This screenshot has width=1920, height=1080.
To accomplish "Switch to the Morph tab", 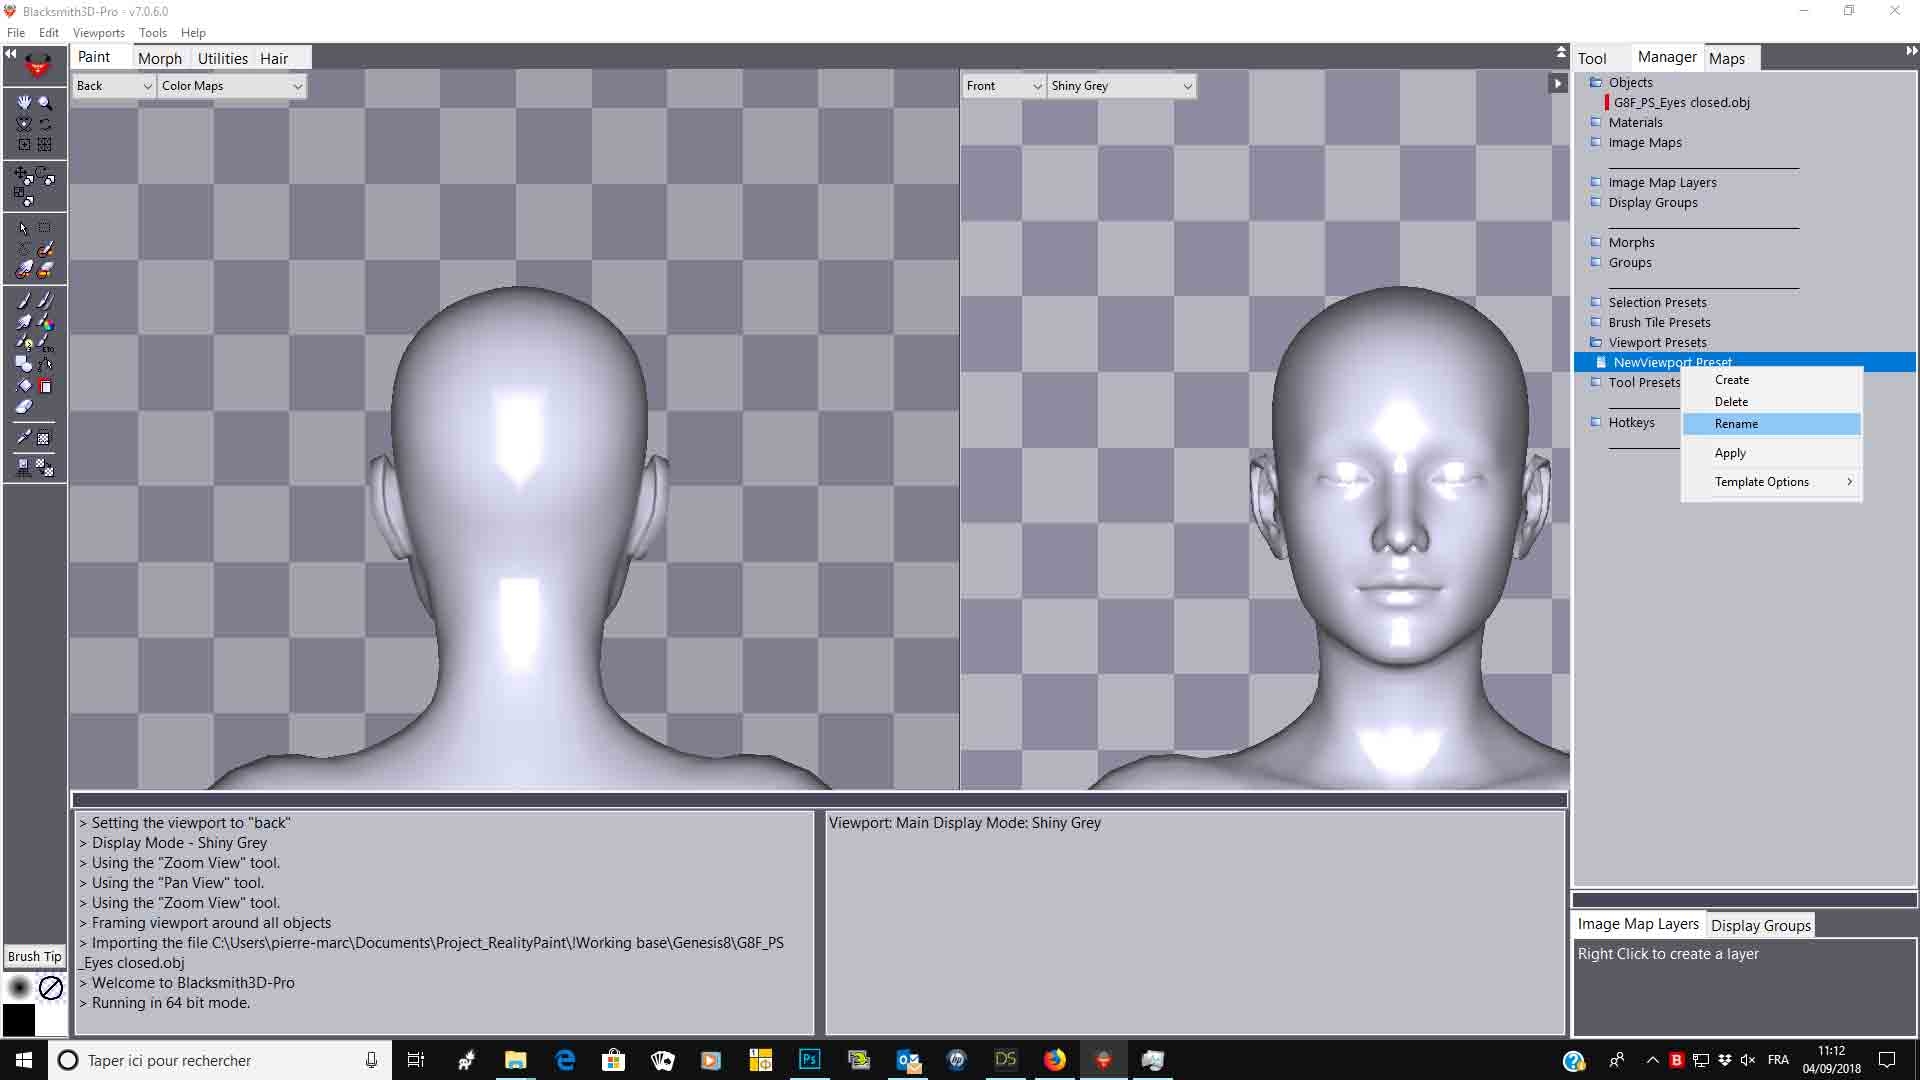I will (160, 58).
